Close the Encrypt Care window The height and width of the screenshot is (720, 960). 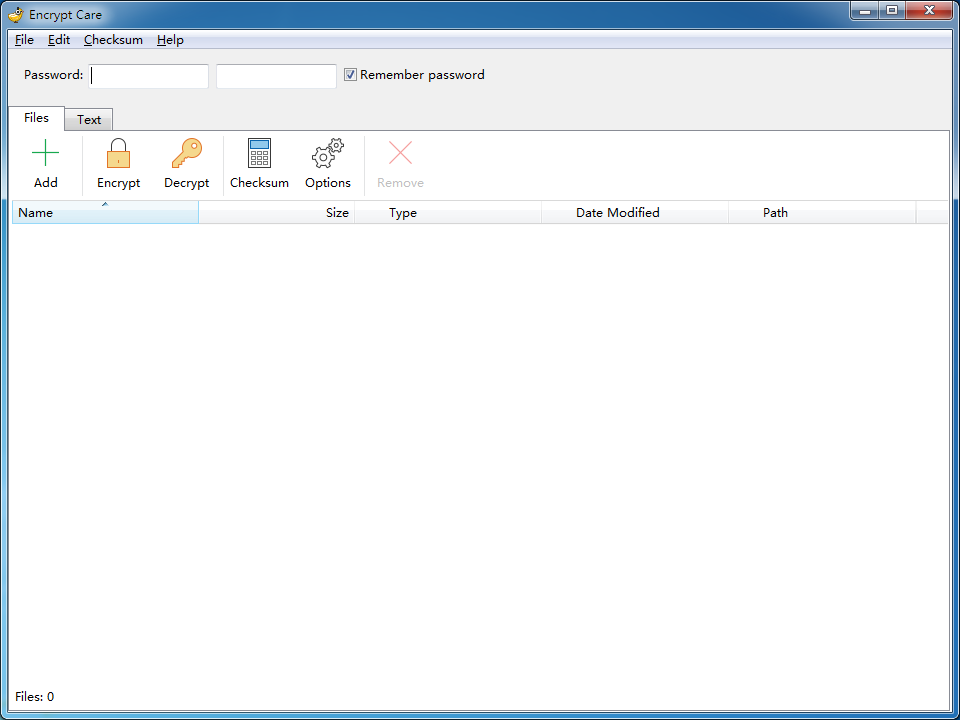coord(929,10)
